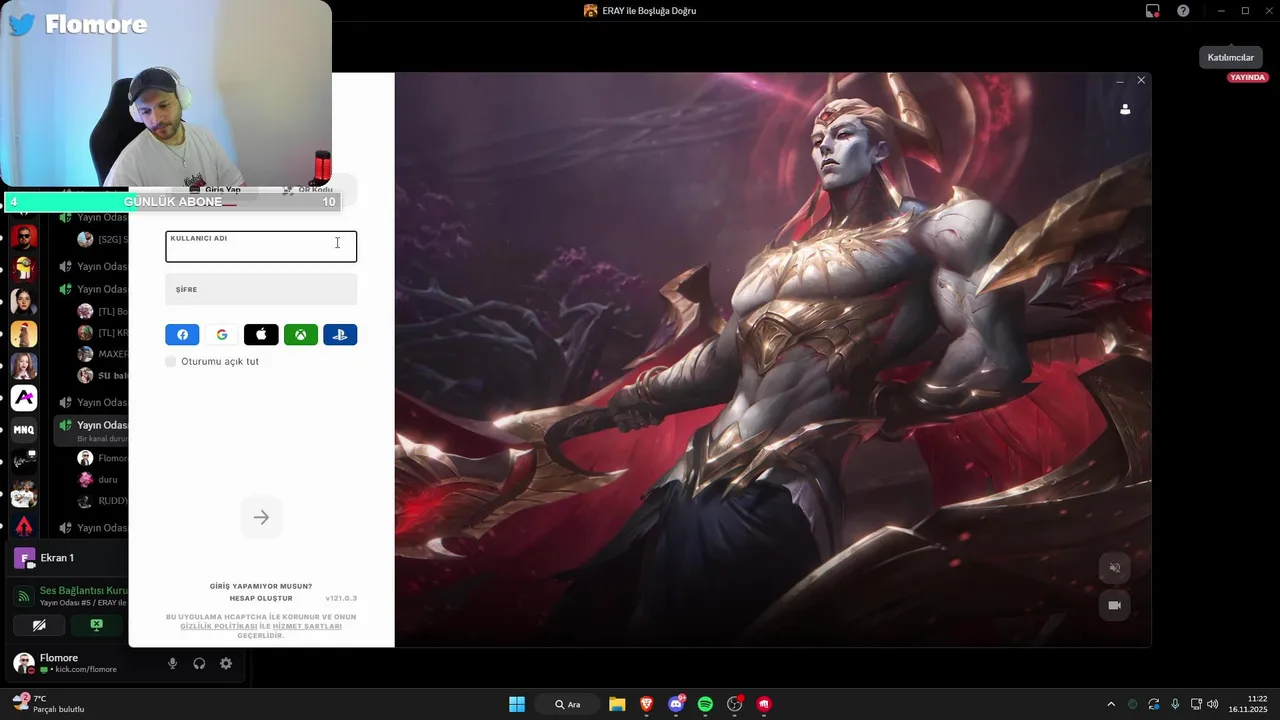The width and height of the screenshot is (1280, 720).
Task: Sign in with Apple button
Action: click(261, 335)
